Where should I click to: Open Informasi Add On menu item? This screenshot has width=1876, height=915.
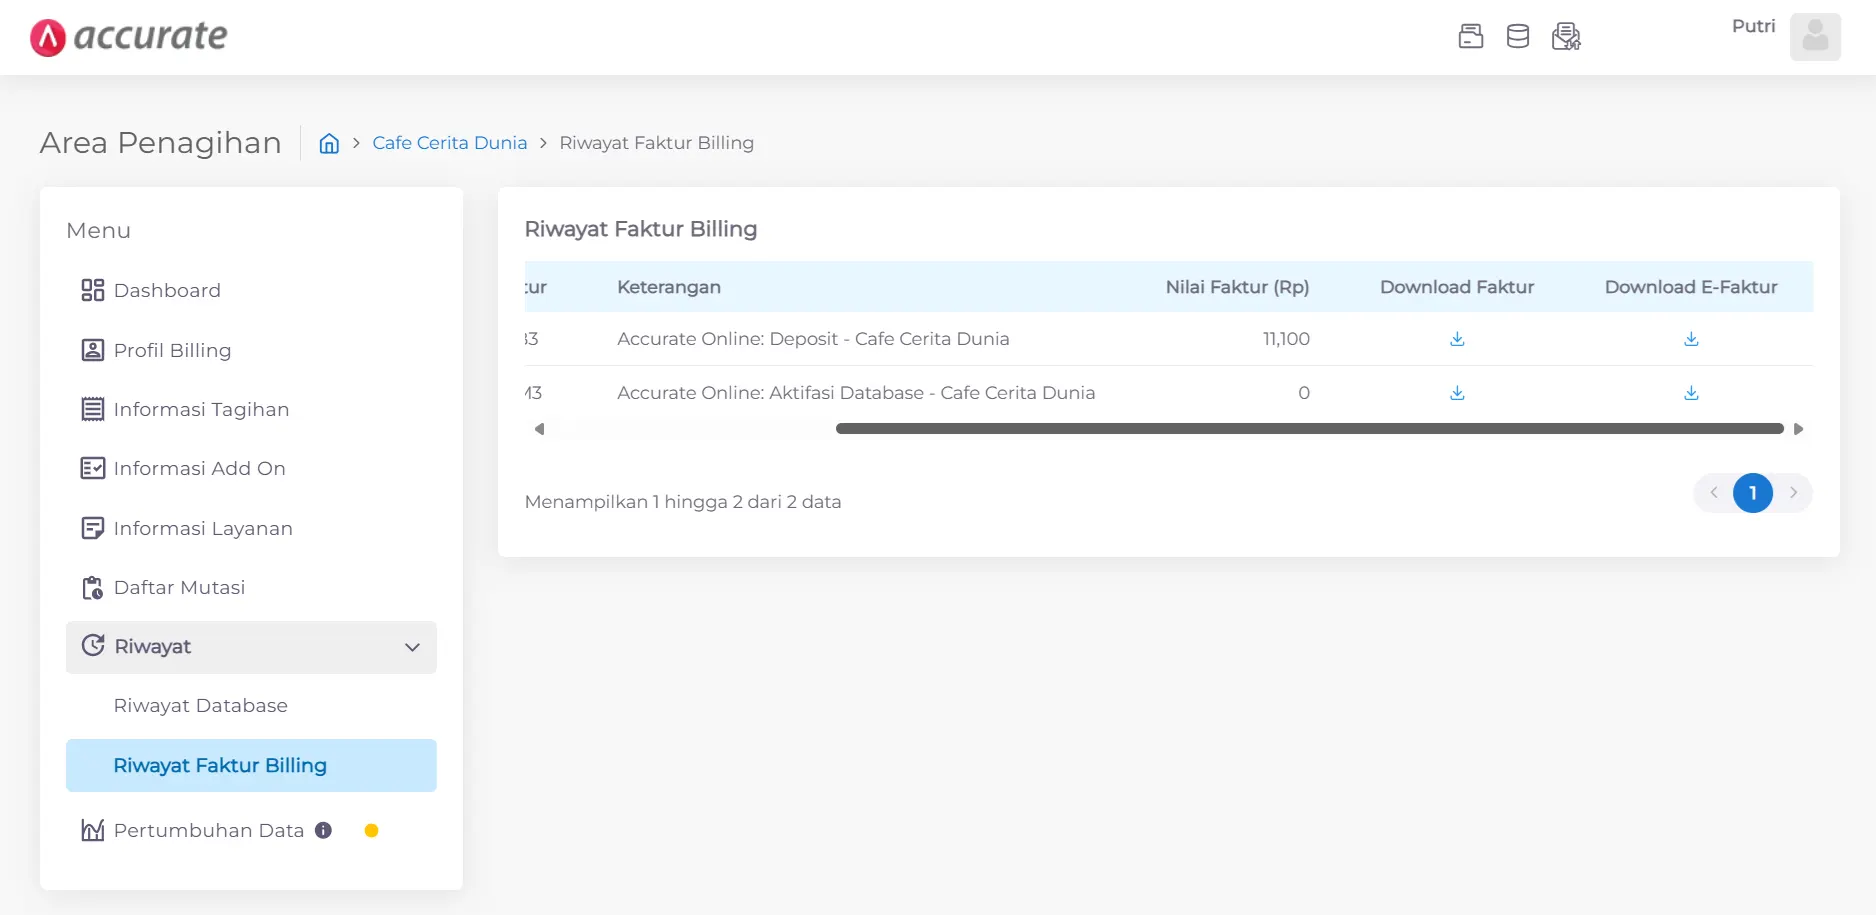click(x=251, y=468)
